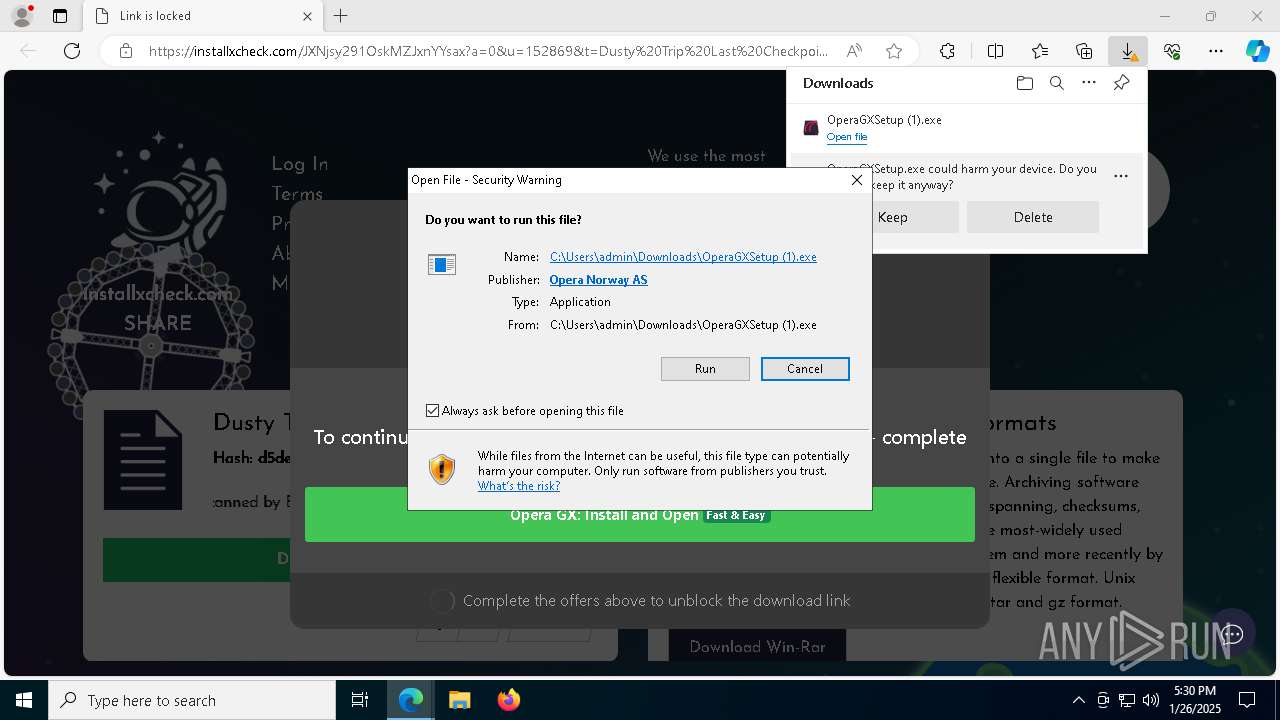The width and height of the screenshot is (1280, 720).
Task: Open Browser essentials icon
Action: pos(1172,51)
